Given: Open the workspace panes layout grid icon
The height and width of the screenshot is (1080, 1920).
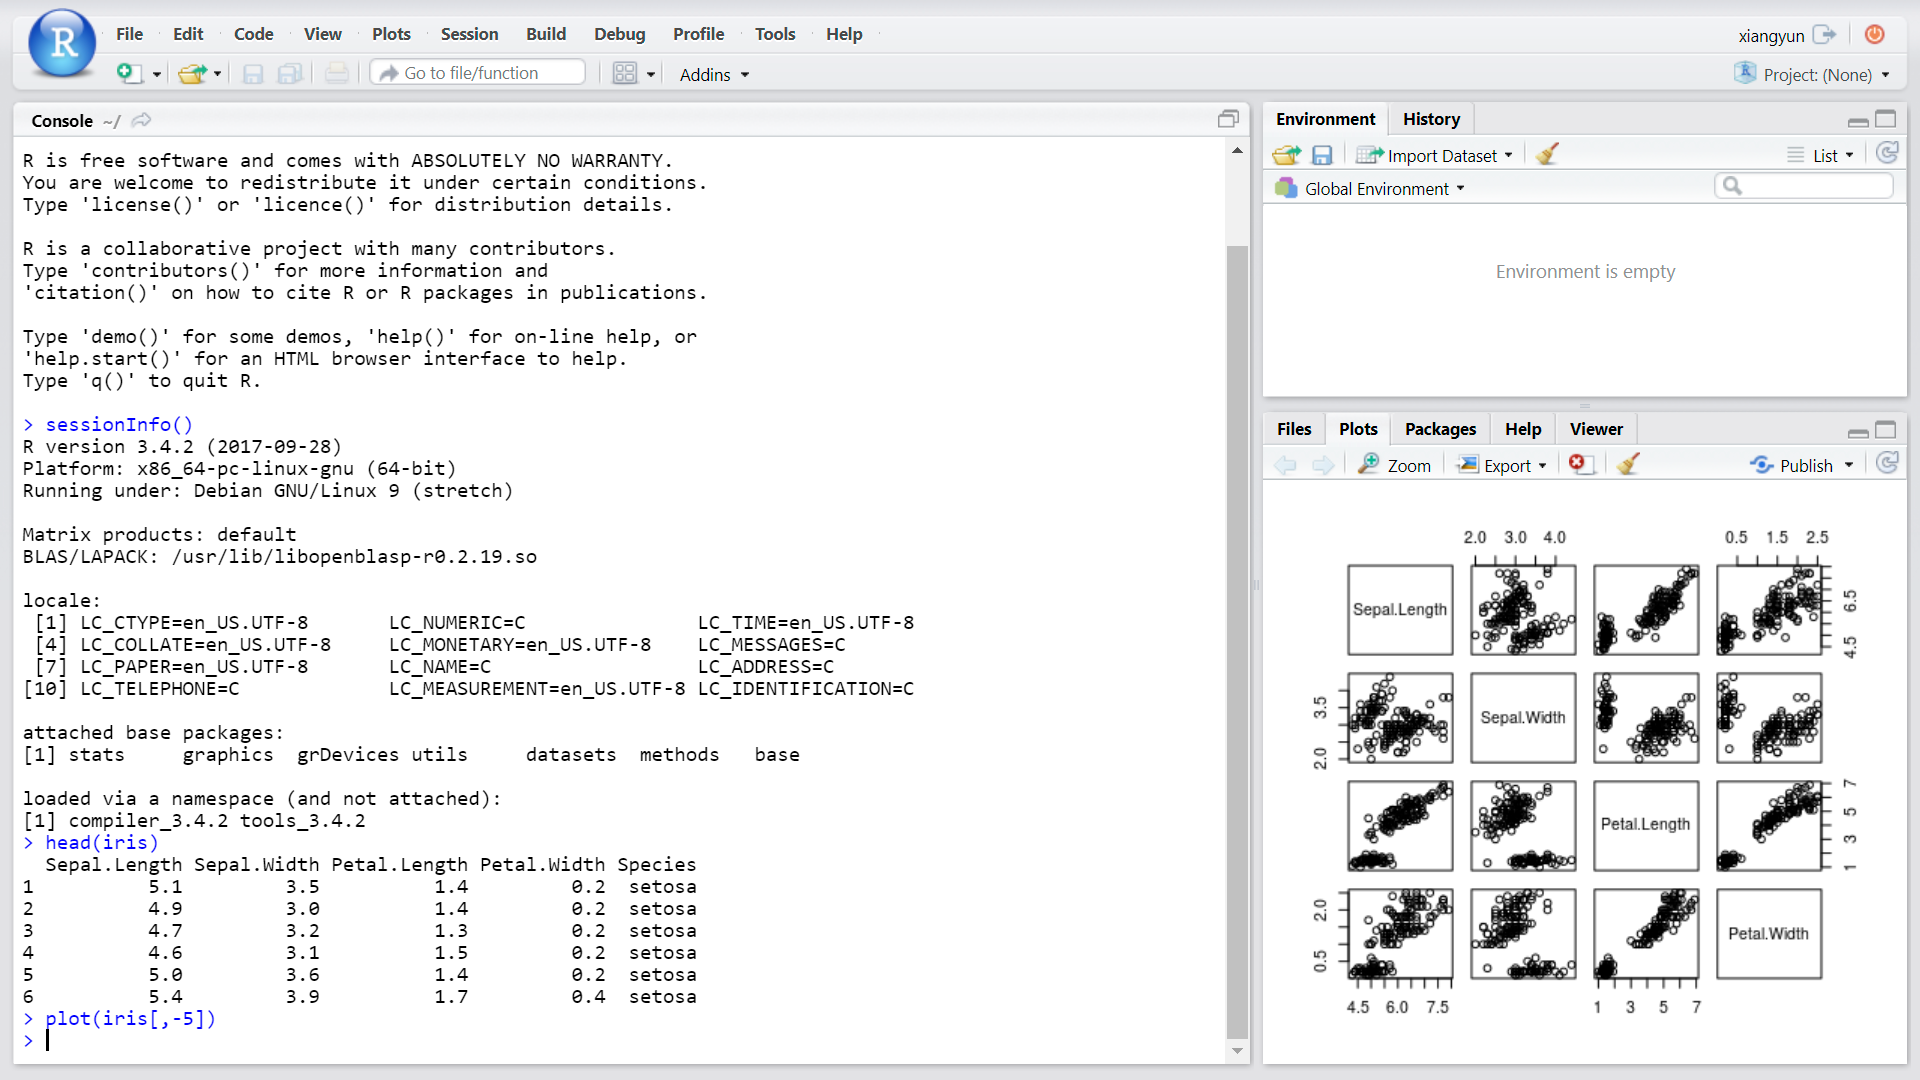Looking at the screenshot, I should (625, 73).
